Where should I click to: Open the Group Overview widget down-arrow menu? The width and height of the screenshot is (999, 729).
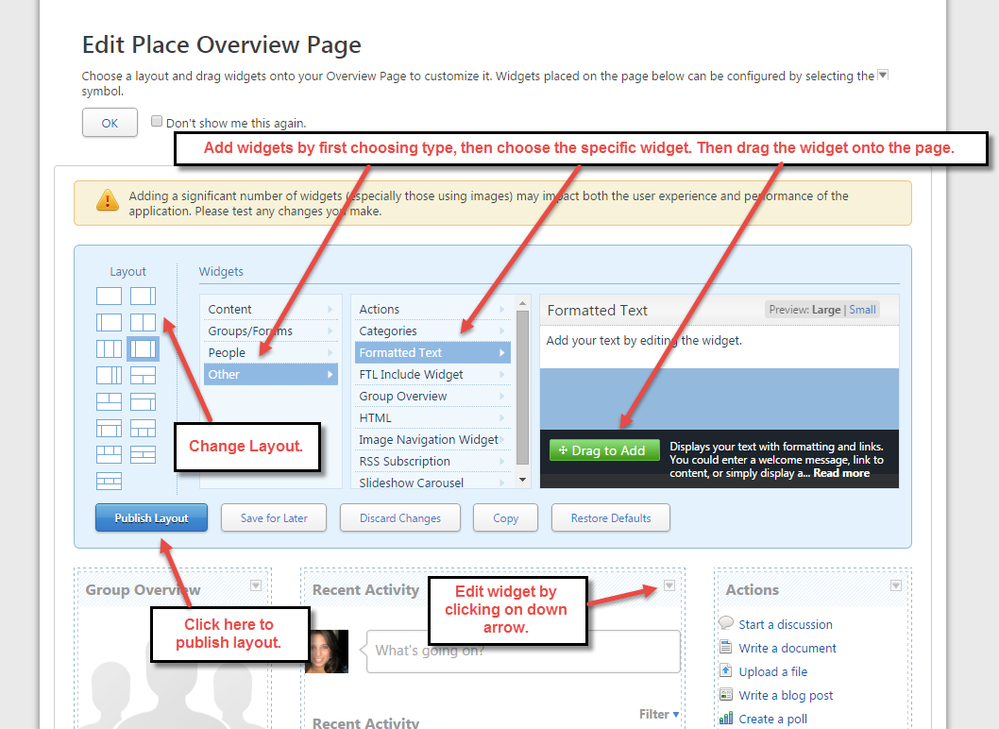tap(255, 586)
